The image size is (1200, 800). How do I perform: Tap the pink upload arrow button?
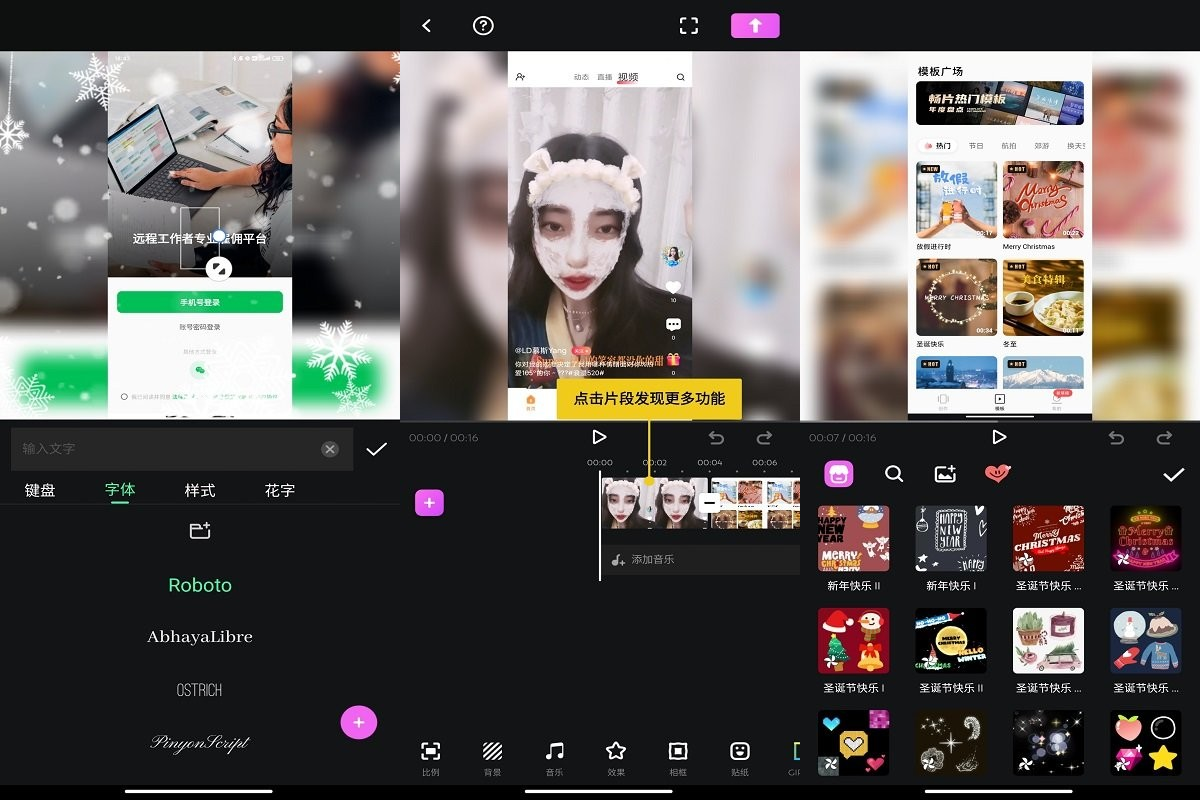coord(755,25)
